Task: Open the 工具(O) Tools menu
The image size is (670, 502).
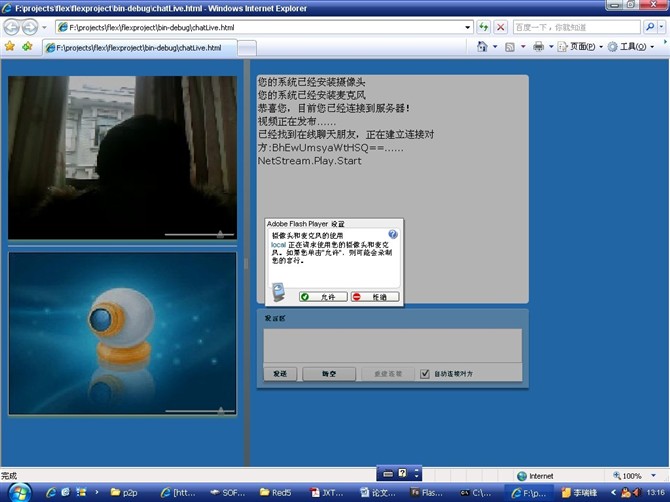Action: point(631,47)
